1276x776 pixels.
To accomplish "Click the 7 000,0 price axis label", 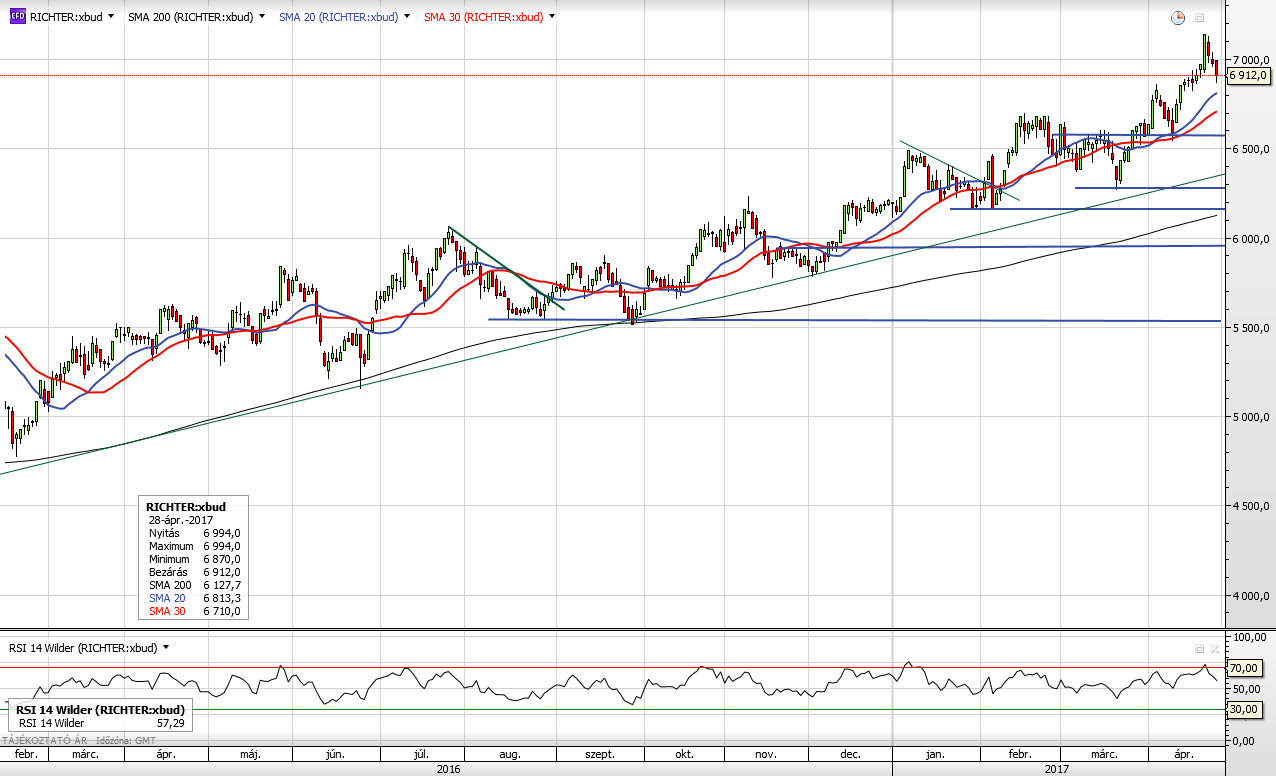I will coord(1251,59).
